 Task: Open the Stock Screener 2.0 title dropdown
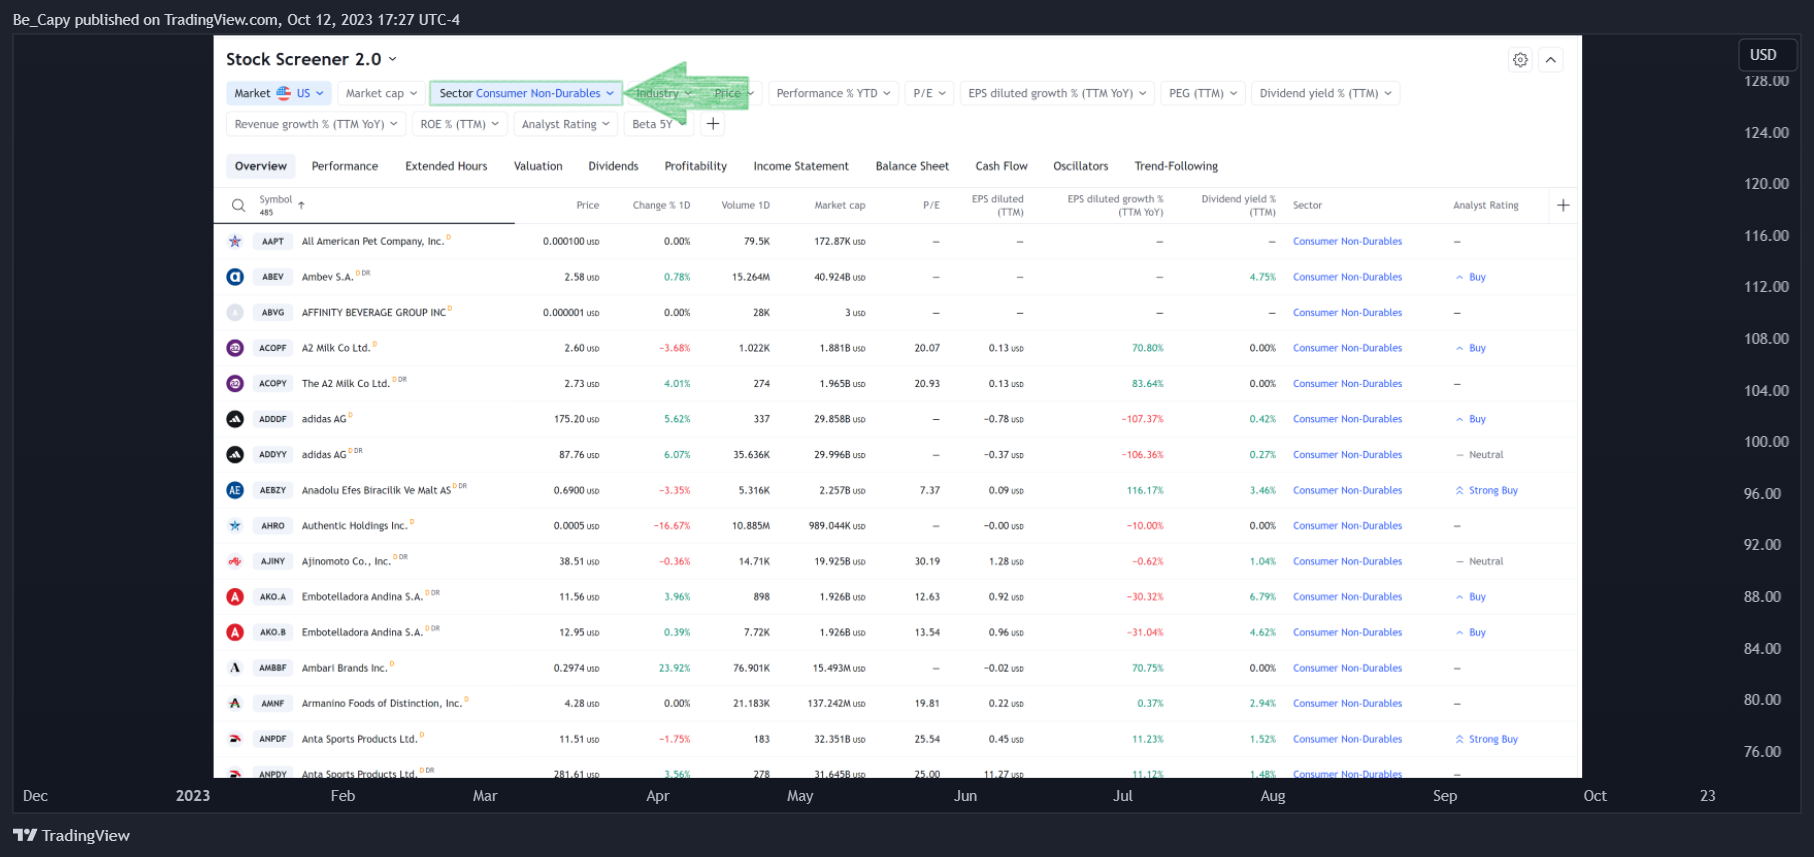(x=311, y=60)
